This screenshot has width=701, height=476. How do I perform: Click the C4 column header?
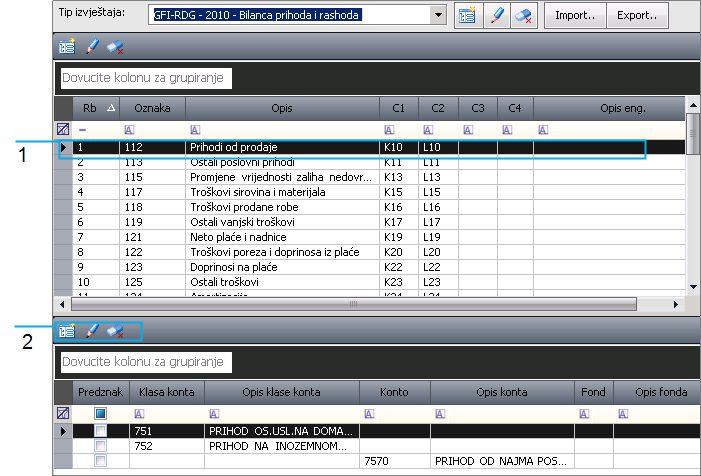pos(515,108)
